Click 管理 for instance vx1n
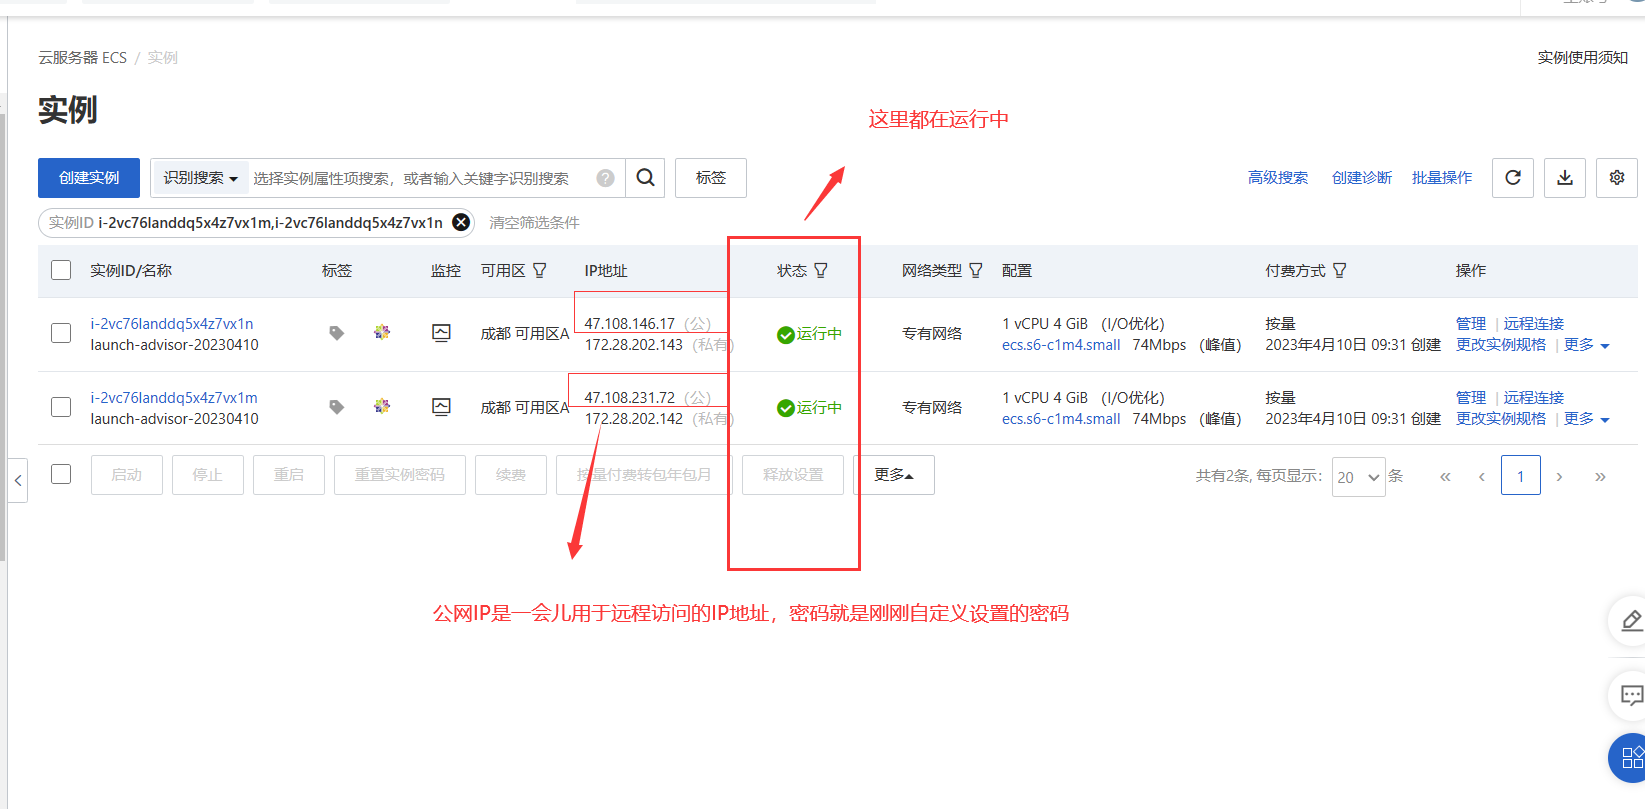This screenshot has height=809, width=1645. point(1471,324)
